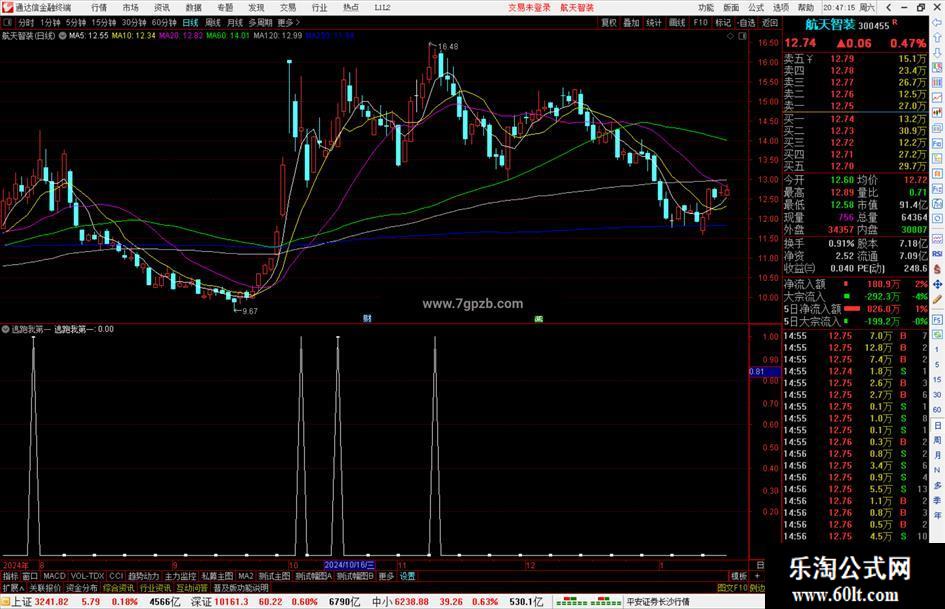Click the line chart icon in right sidebar
This screenshot has height=609, width=945.
[x=937, y=98]
